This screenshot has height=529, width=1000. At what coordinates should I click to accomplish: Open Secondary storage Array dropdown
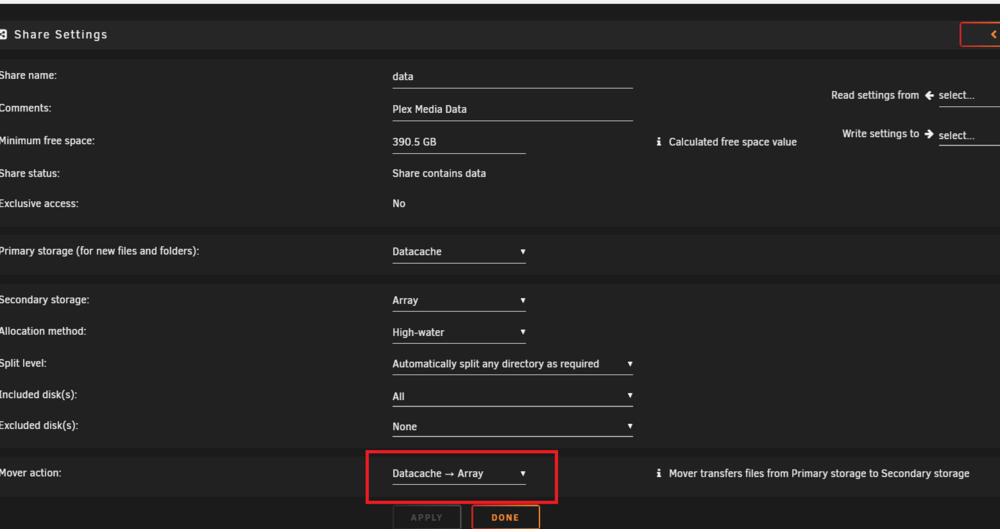click(459, 301)
